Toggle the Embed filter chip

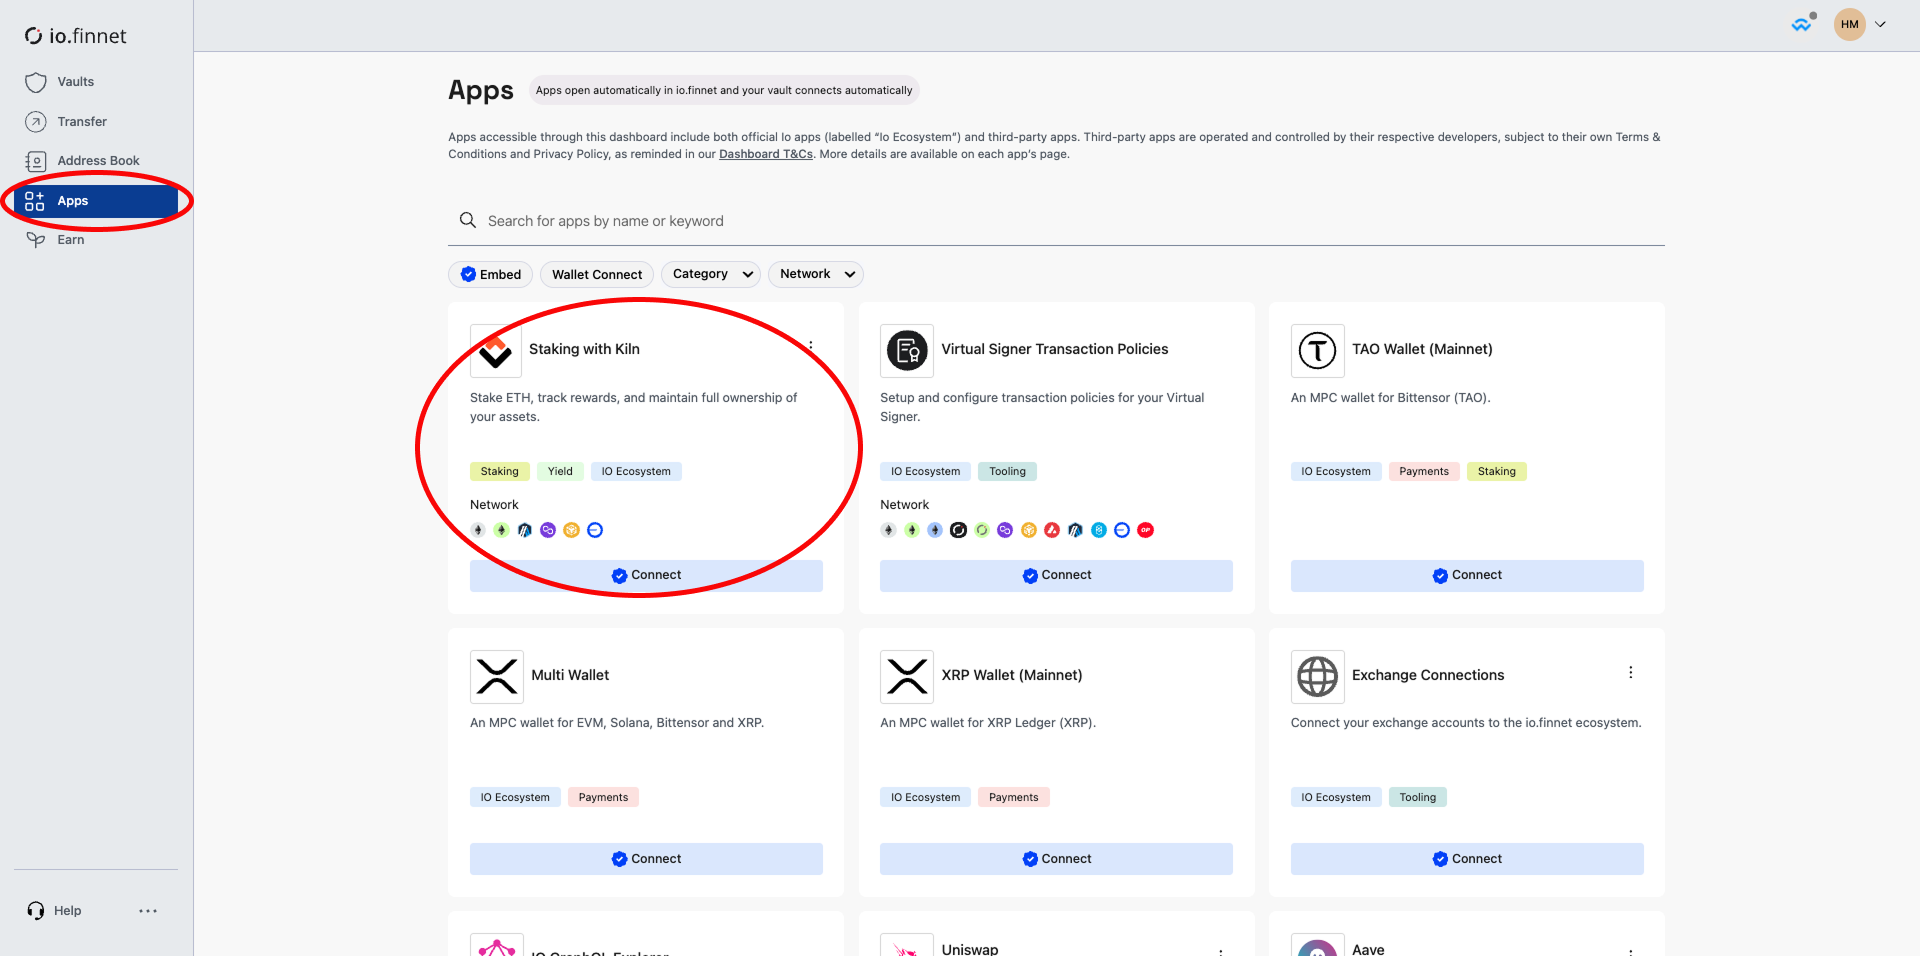click(x=491, y=274)
